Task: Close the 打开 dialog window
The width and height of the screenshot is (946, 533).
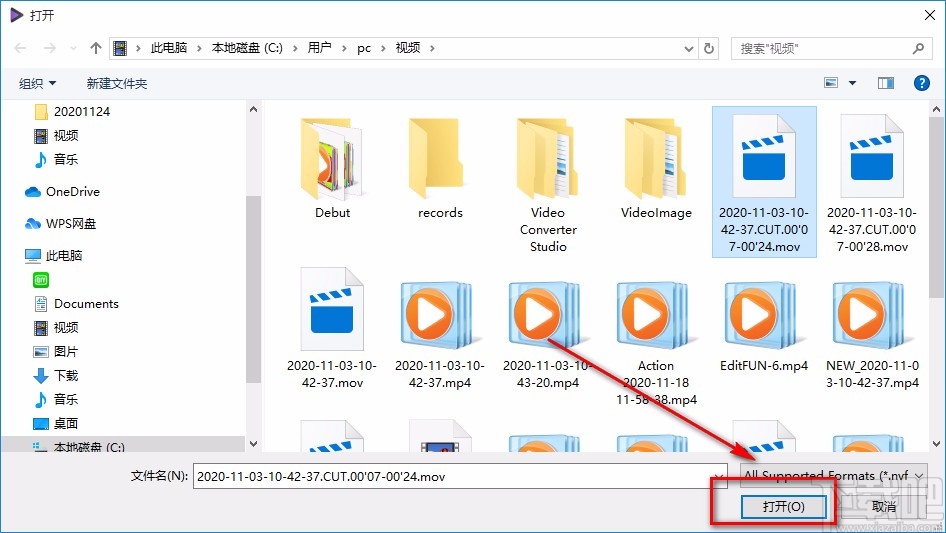Action: (x=930, y=15)
